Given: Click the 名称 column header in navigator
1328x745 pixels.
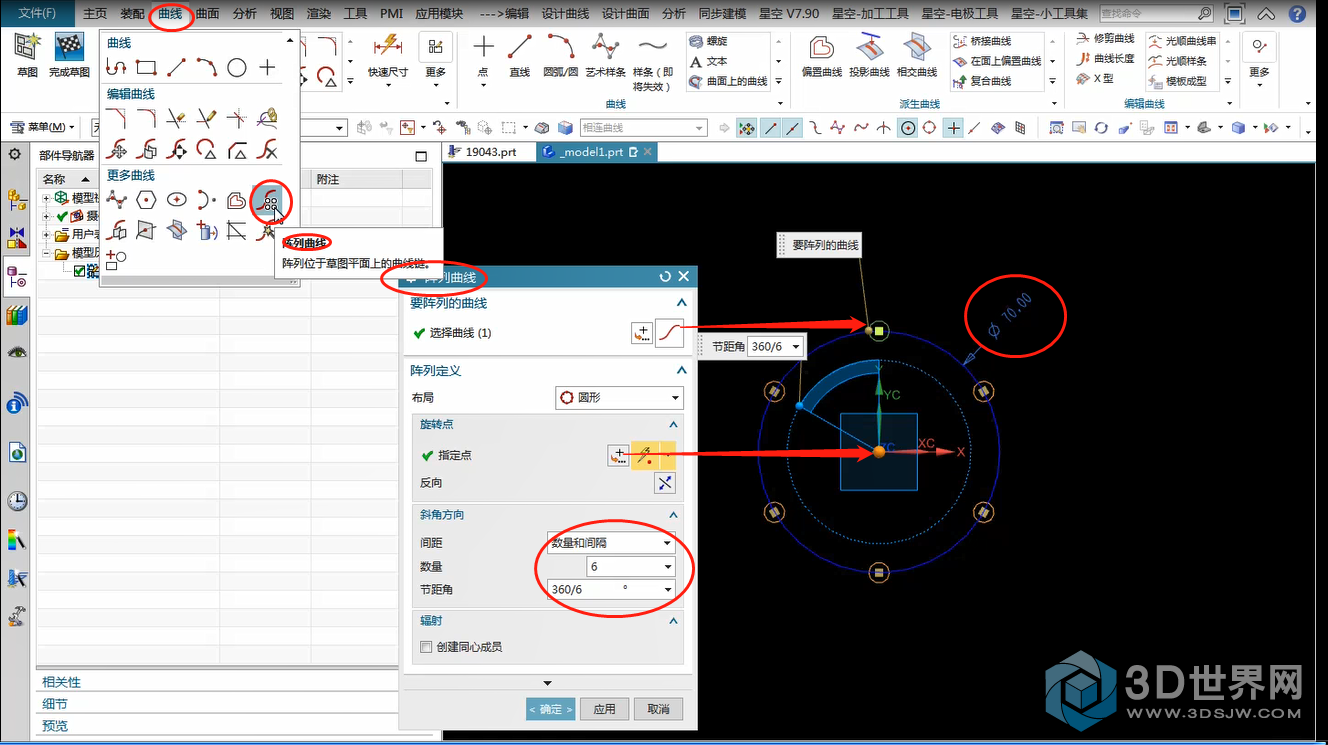Looking at the screenshot, I should click(x=66, y=179).
